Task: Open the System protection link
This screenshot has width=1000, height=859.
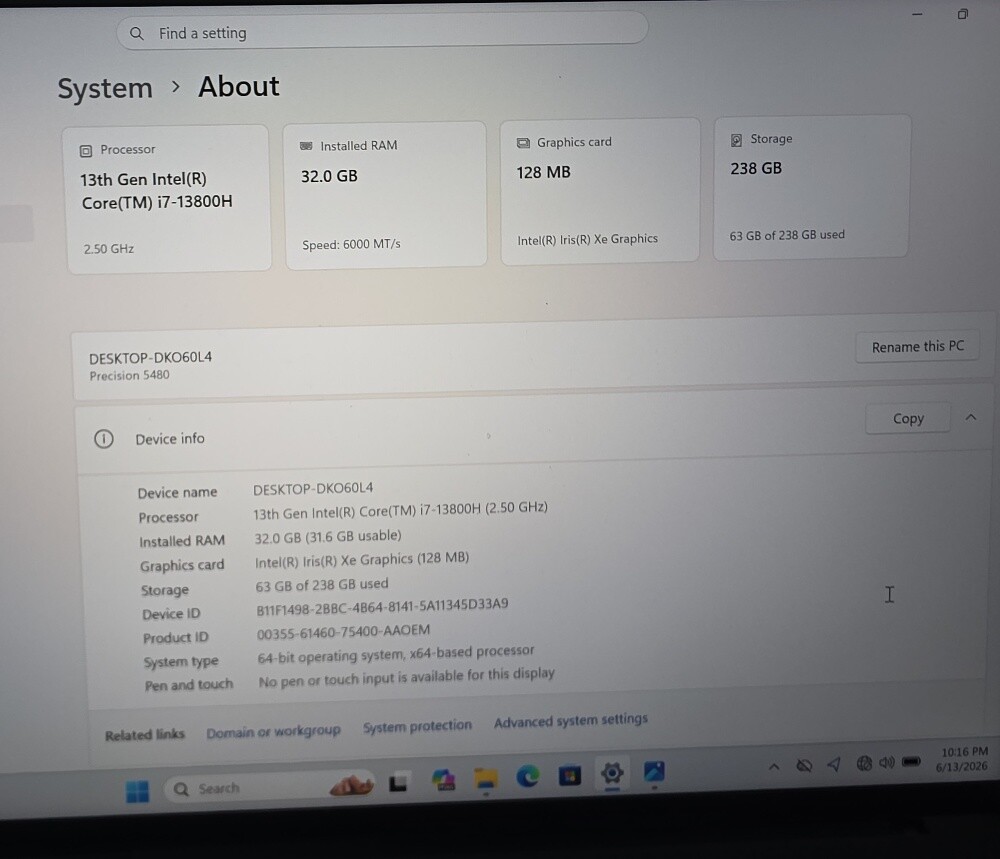Action: (x=417, y=726)
